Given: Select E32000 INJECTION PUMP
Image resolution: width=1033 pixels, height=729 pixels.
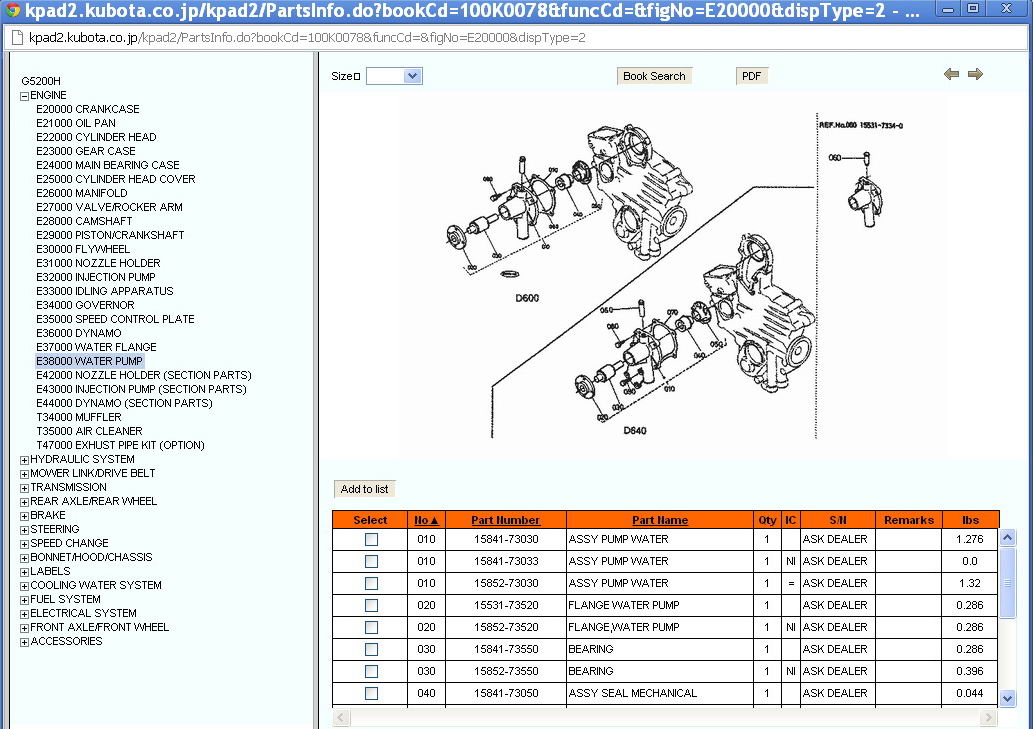Looking at the screenshot, I should click(x=96, y=277).
